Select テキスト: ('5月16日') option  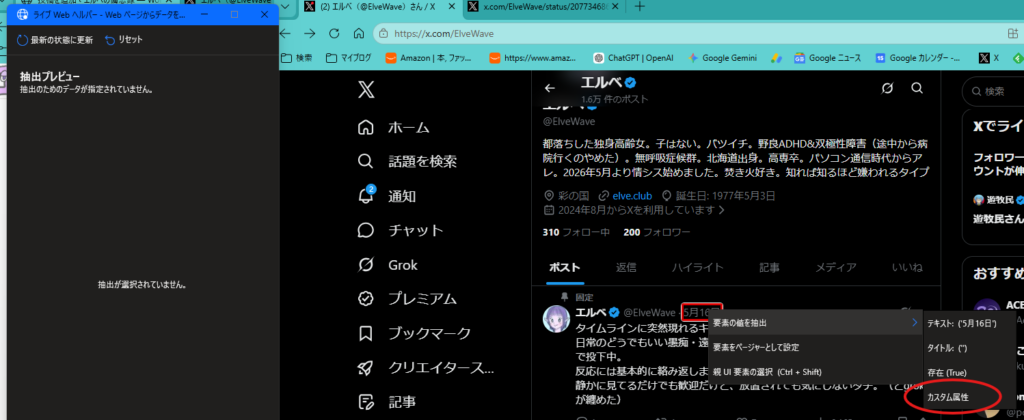[970, 323]
